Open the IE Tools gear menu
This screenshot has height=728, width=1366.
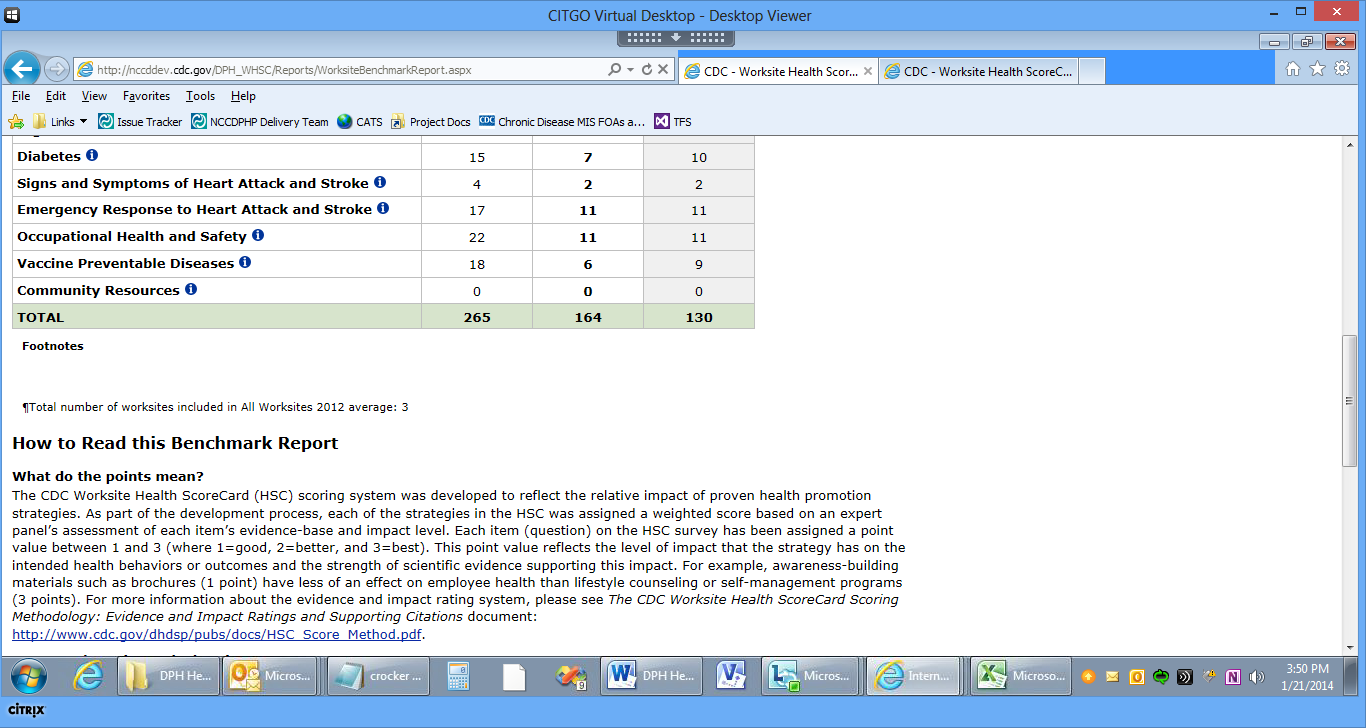coord(1341,69)
